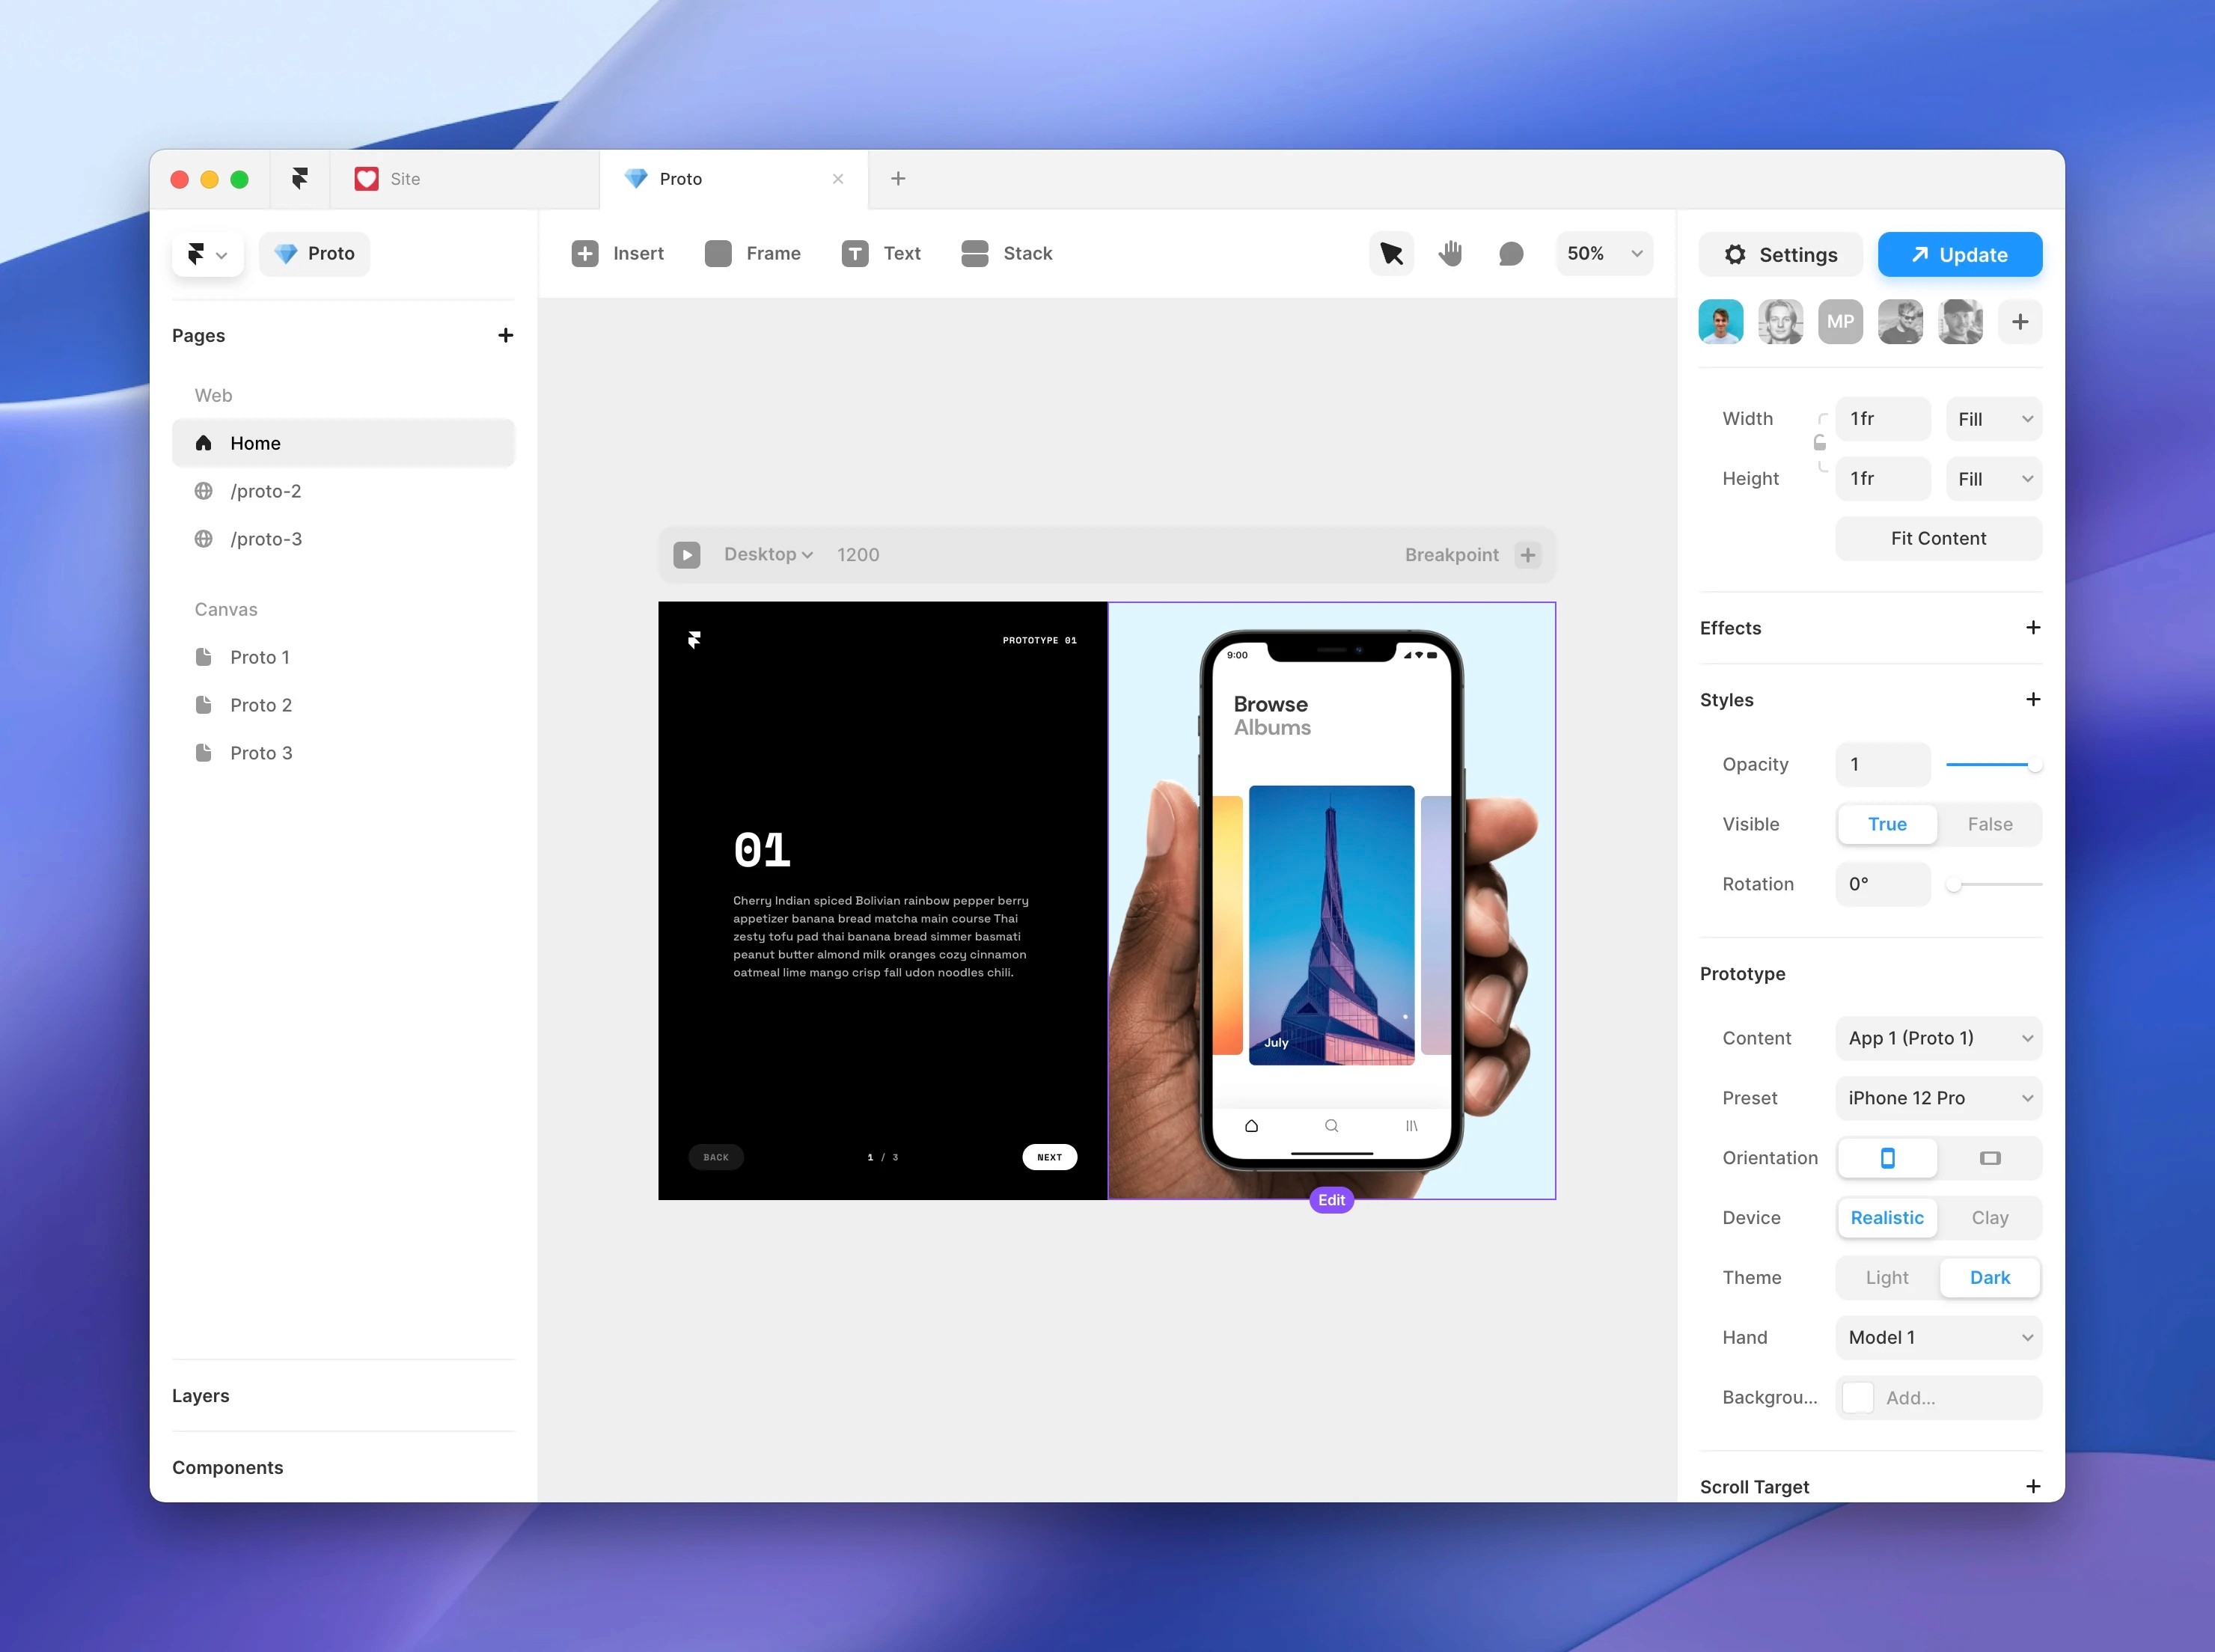Expand the Hand Model 1 dropdown
2215x1652 pixels.
(x=1937, y=1338)
